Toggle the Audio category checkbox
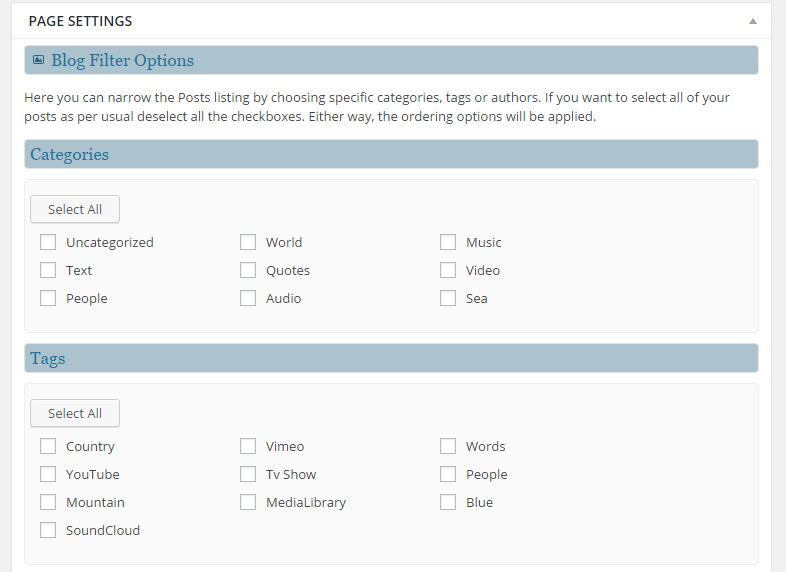 click(248, 298)
